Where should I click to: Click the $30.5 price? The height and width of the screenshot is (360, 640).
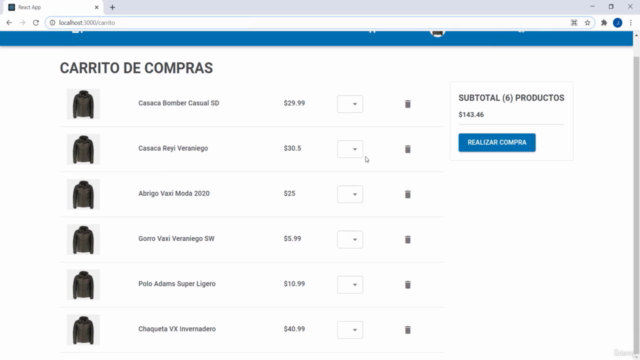[292, 148]
